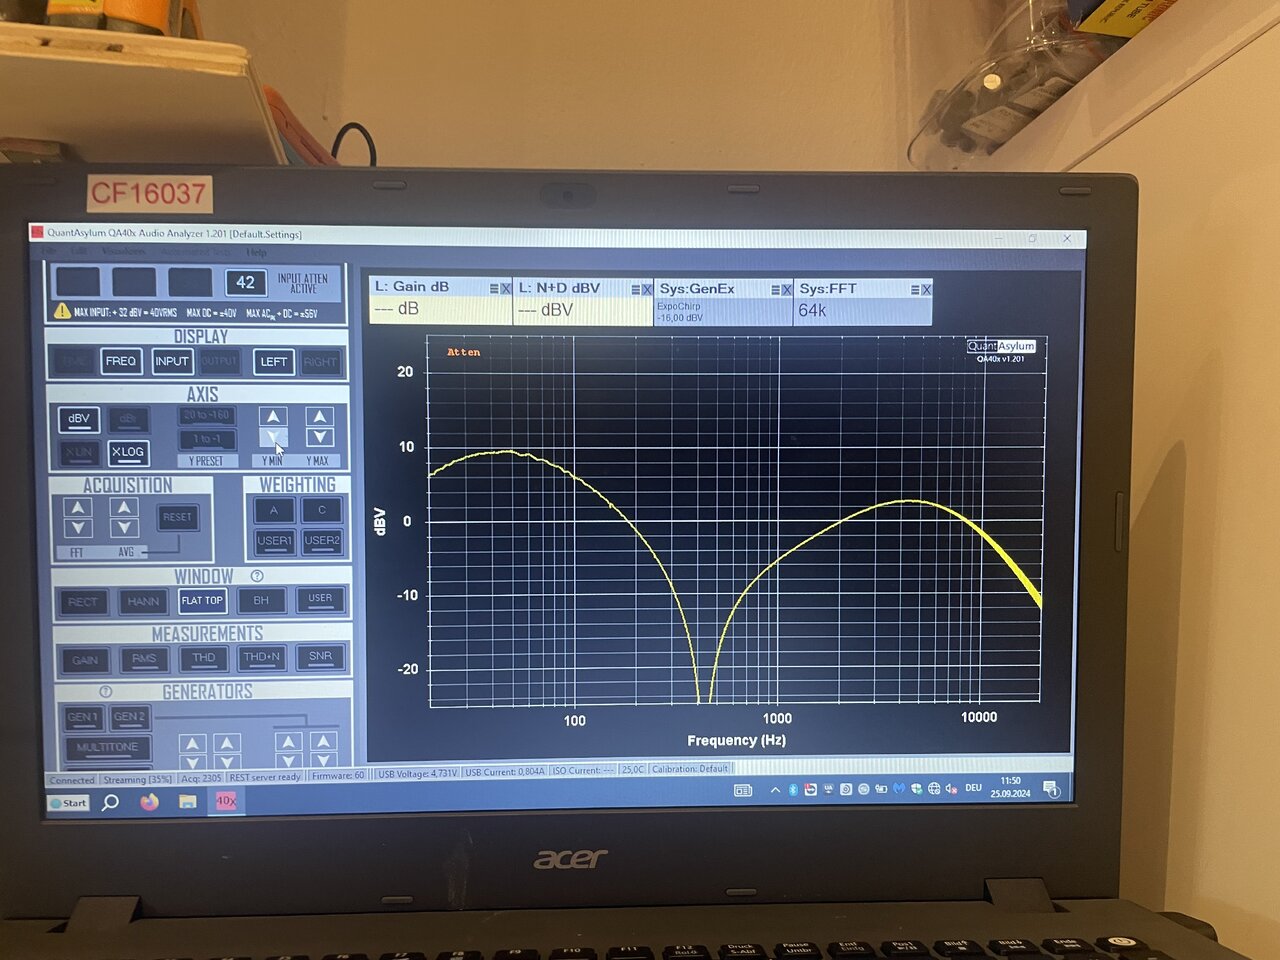Select the FLAT TOP window function
Viewport: 1280px width, 960px height.
tap(202, 600)
